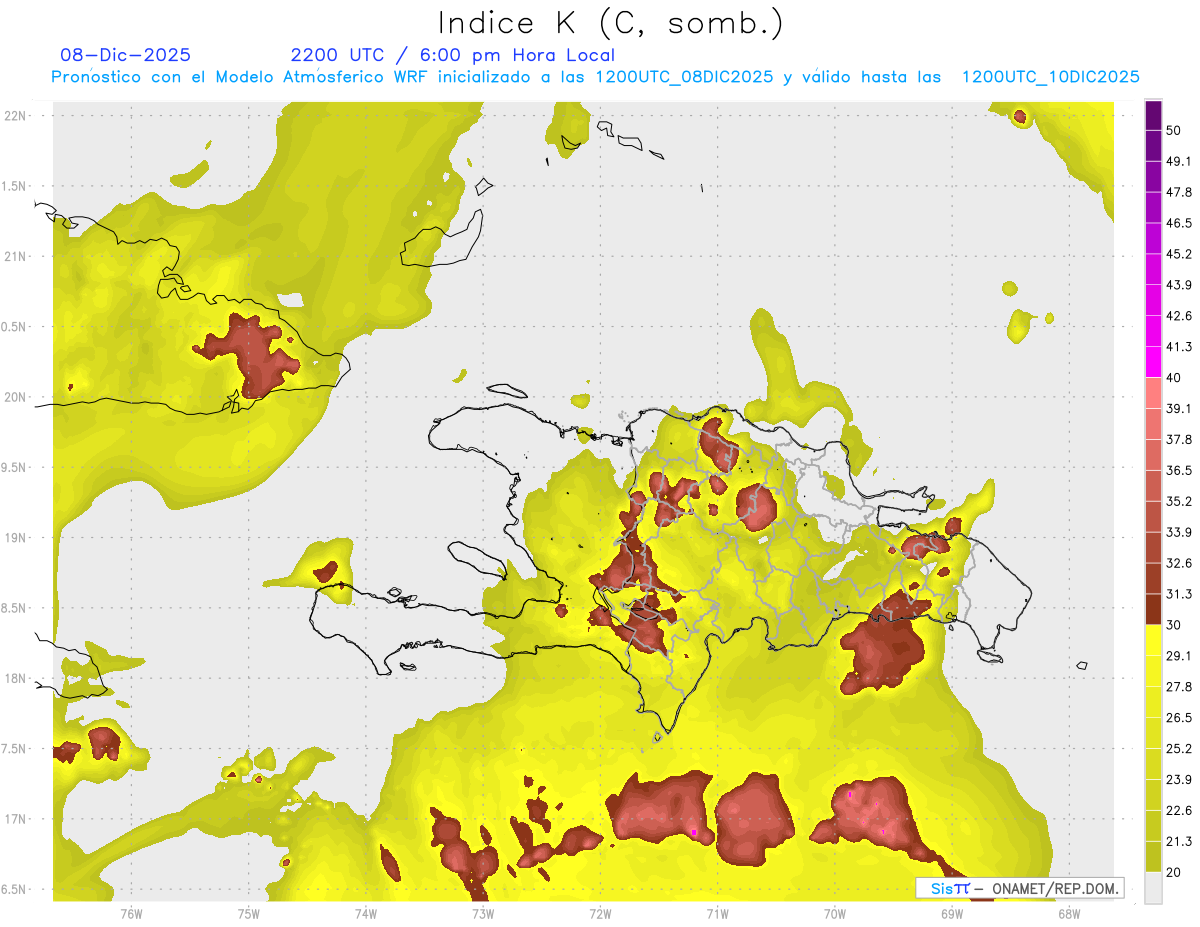Click the '20' colorbar value
The width and height of the screenshot is (1200, 927).
(x=1174, y=873)
